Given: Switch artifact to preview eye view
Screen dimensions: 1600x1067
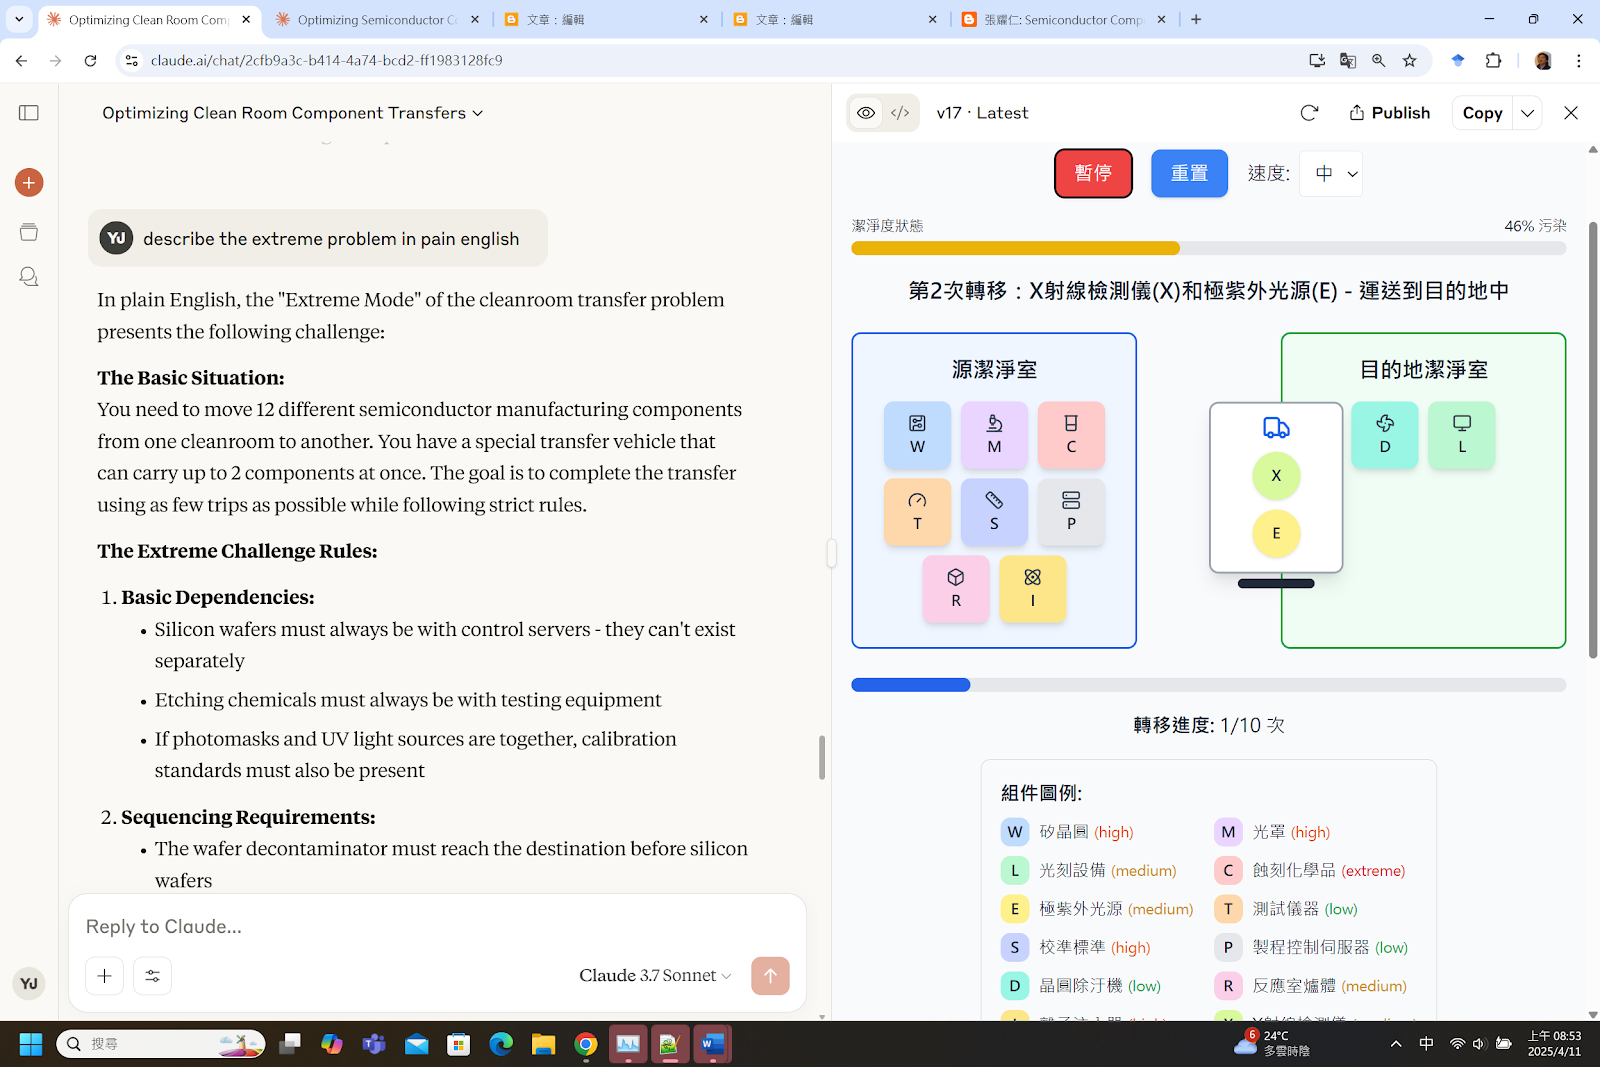Looking at the screenshot, I should 866,113.
